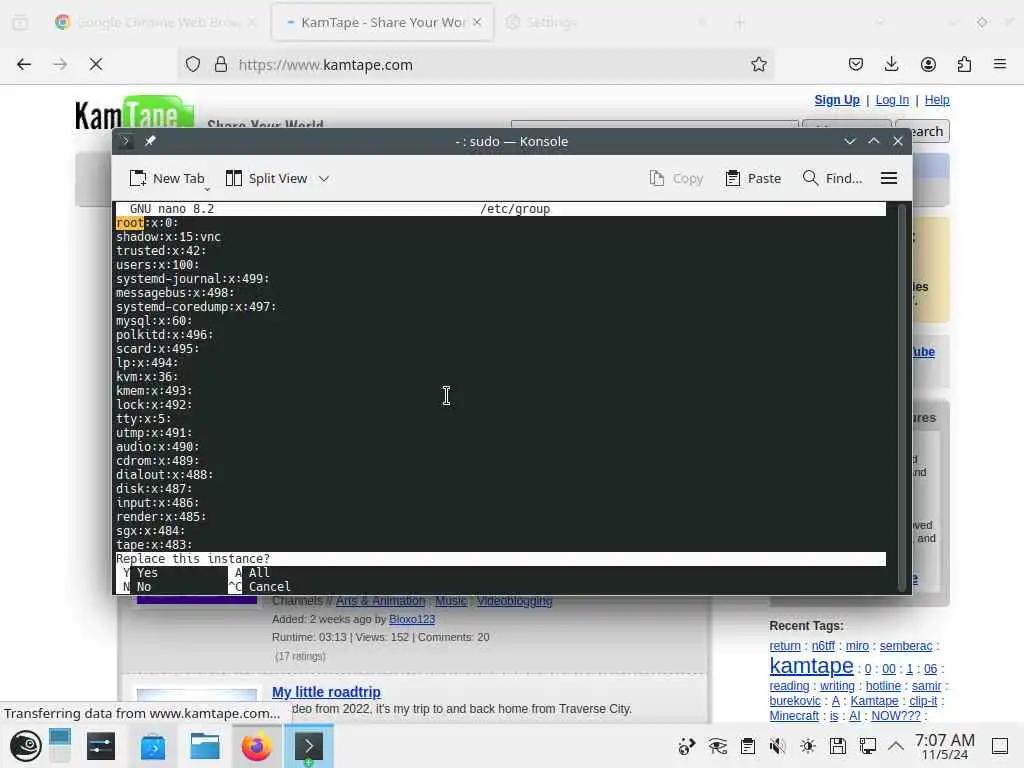Bookmark this page with the star icon
The height and width of the screenshot is (768, 1024).
tap(758, 64)
